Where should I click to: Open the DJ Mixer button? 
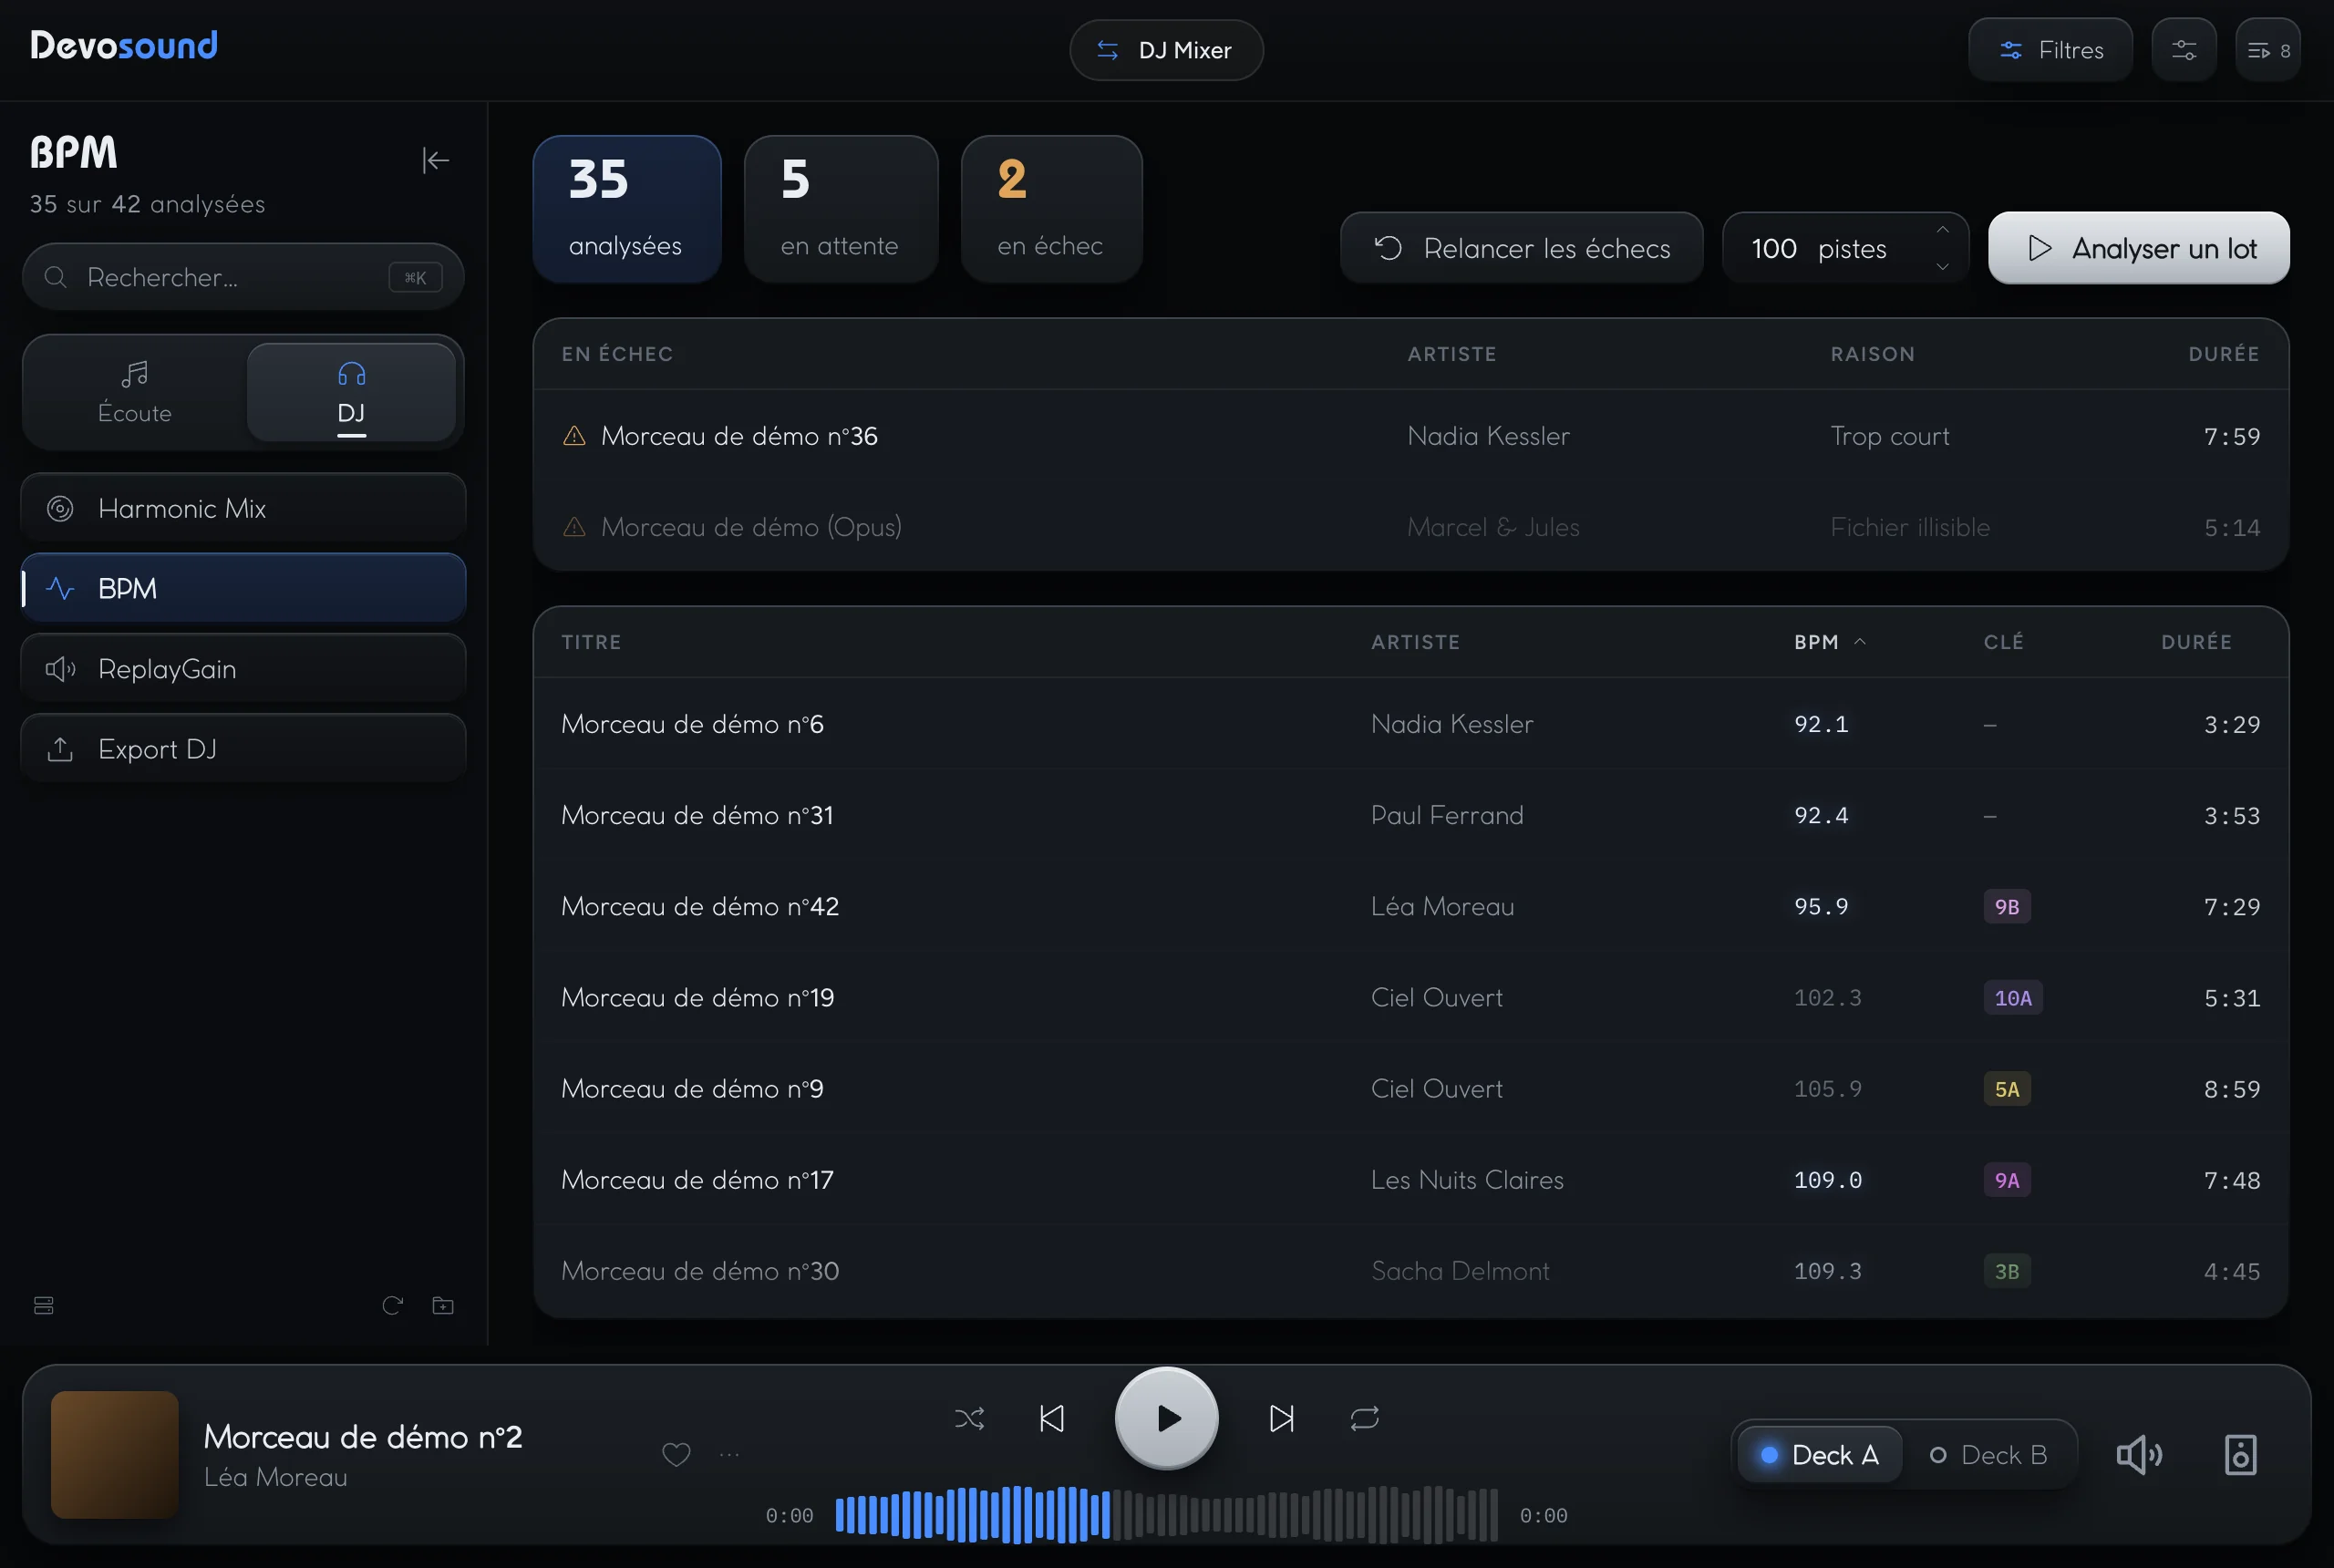pyautogui.click(x=1166, y=50)
